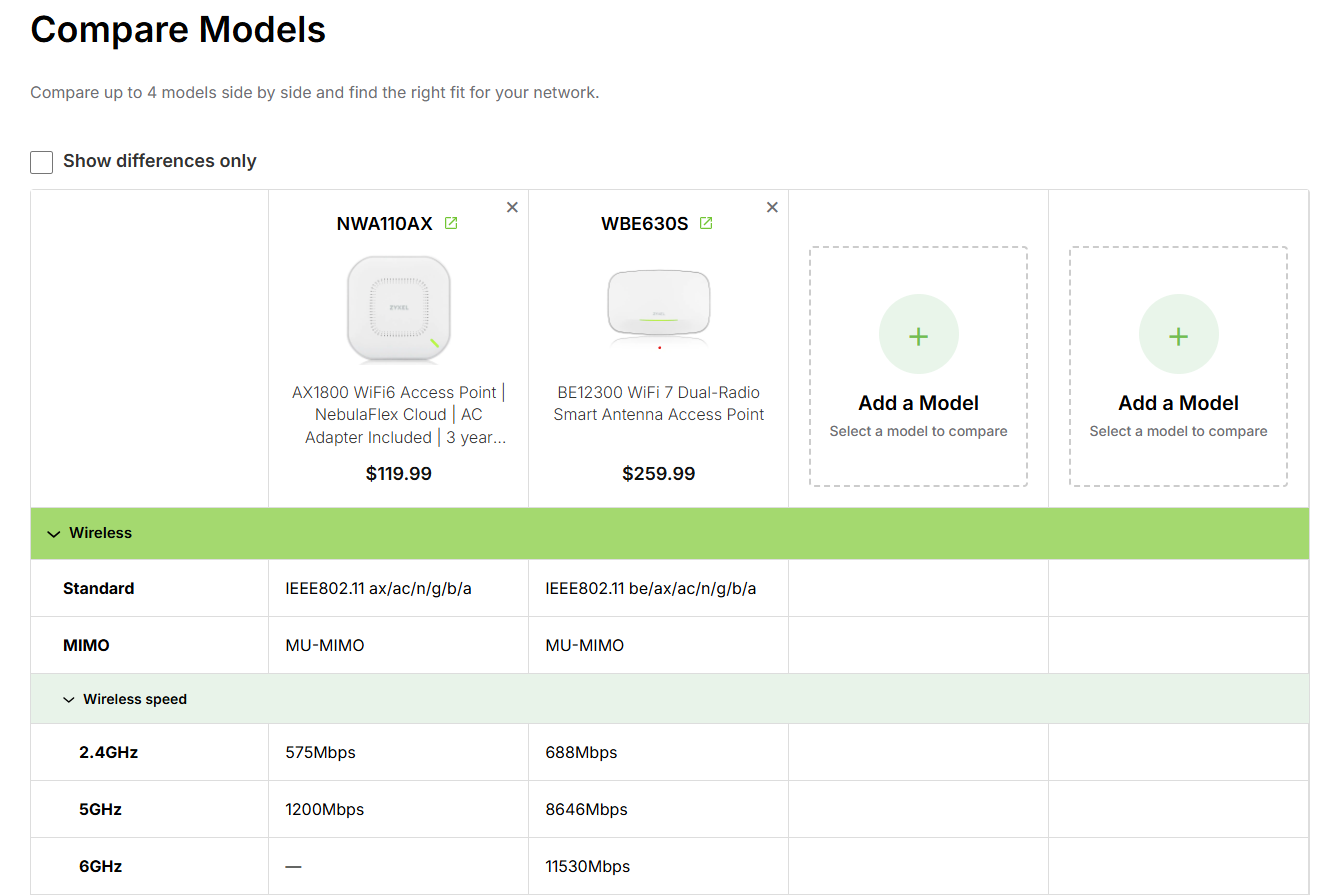This screenshot has width=1342, height=895.
Task: Click the Show differences only label
Action: tap(160, 161)
